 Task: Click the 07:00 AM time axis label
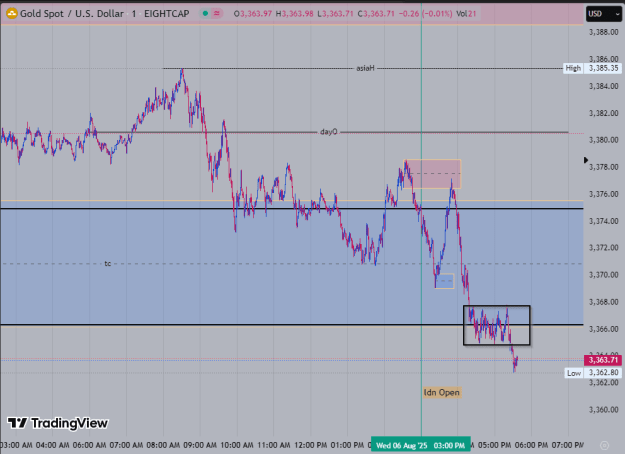pos(126,445)
